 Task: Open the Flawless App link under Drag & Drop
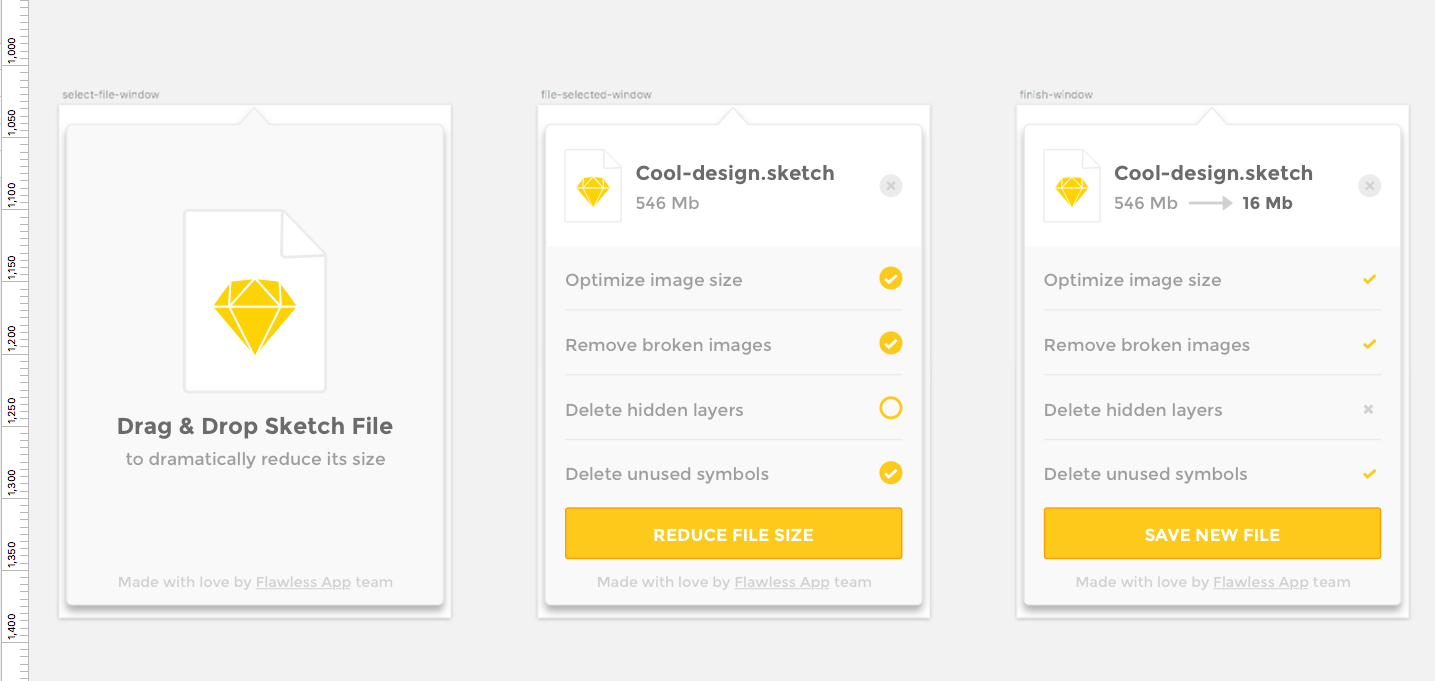pos(303,581)
